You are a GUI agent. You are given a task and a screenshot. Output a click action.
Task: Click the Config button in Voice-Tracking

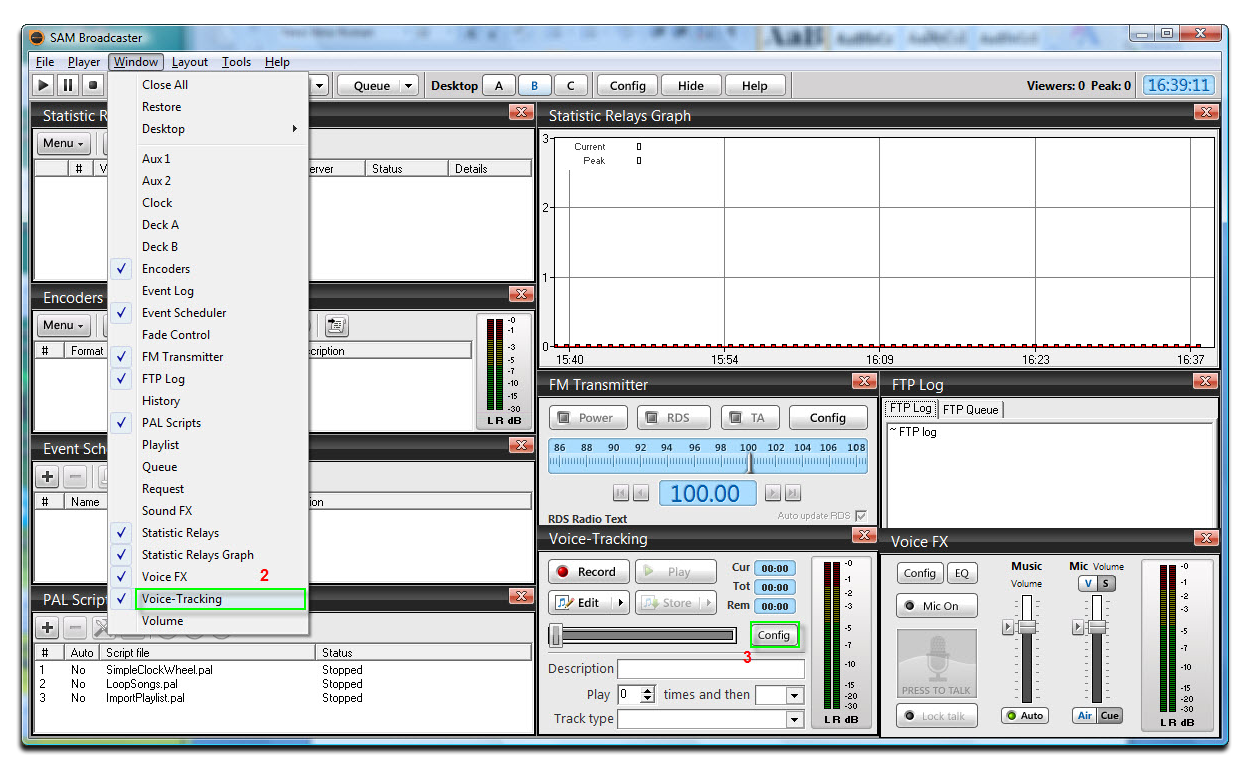(x=775, y=635)
